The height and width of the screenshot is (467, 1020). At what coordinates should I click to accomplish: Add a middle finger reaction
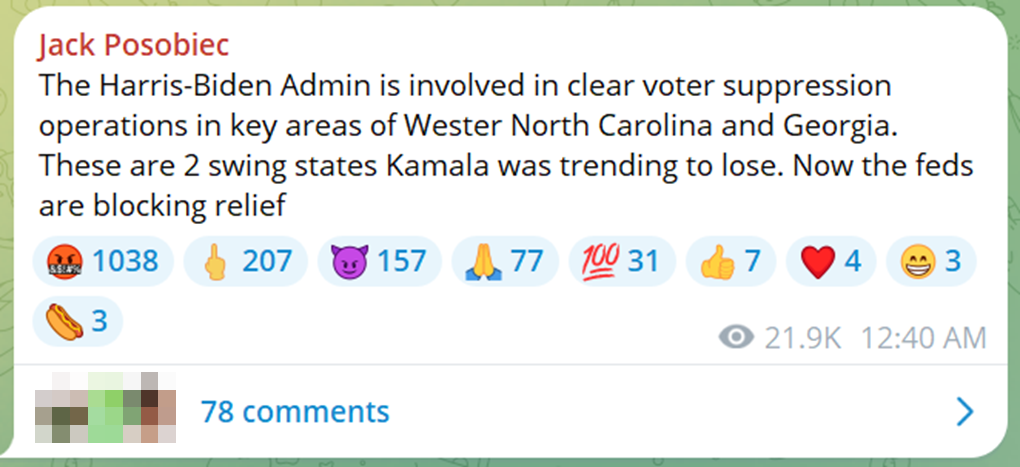[x=245, y=261]
